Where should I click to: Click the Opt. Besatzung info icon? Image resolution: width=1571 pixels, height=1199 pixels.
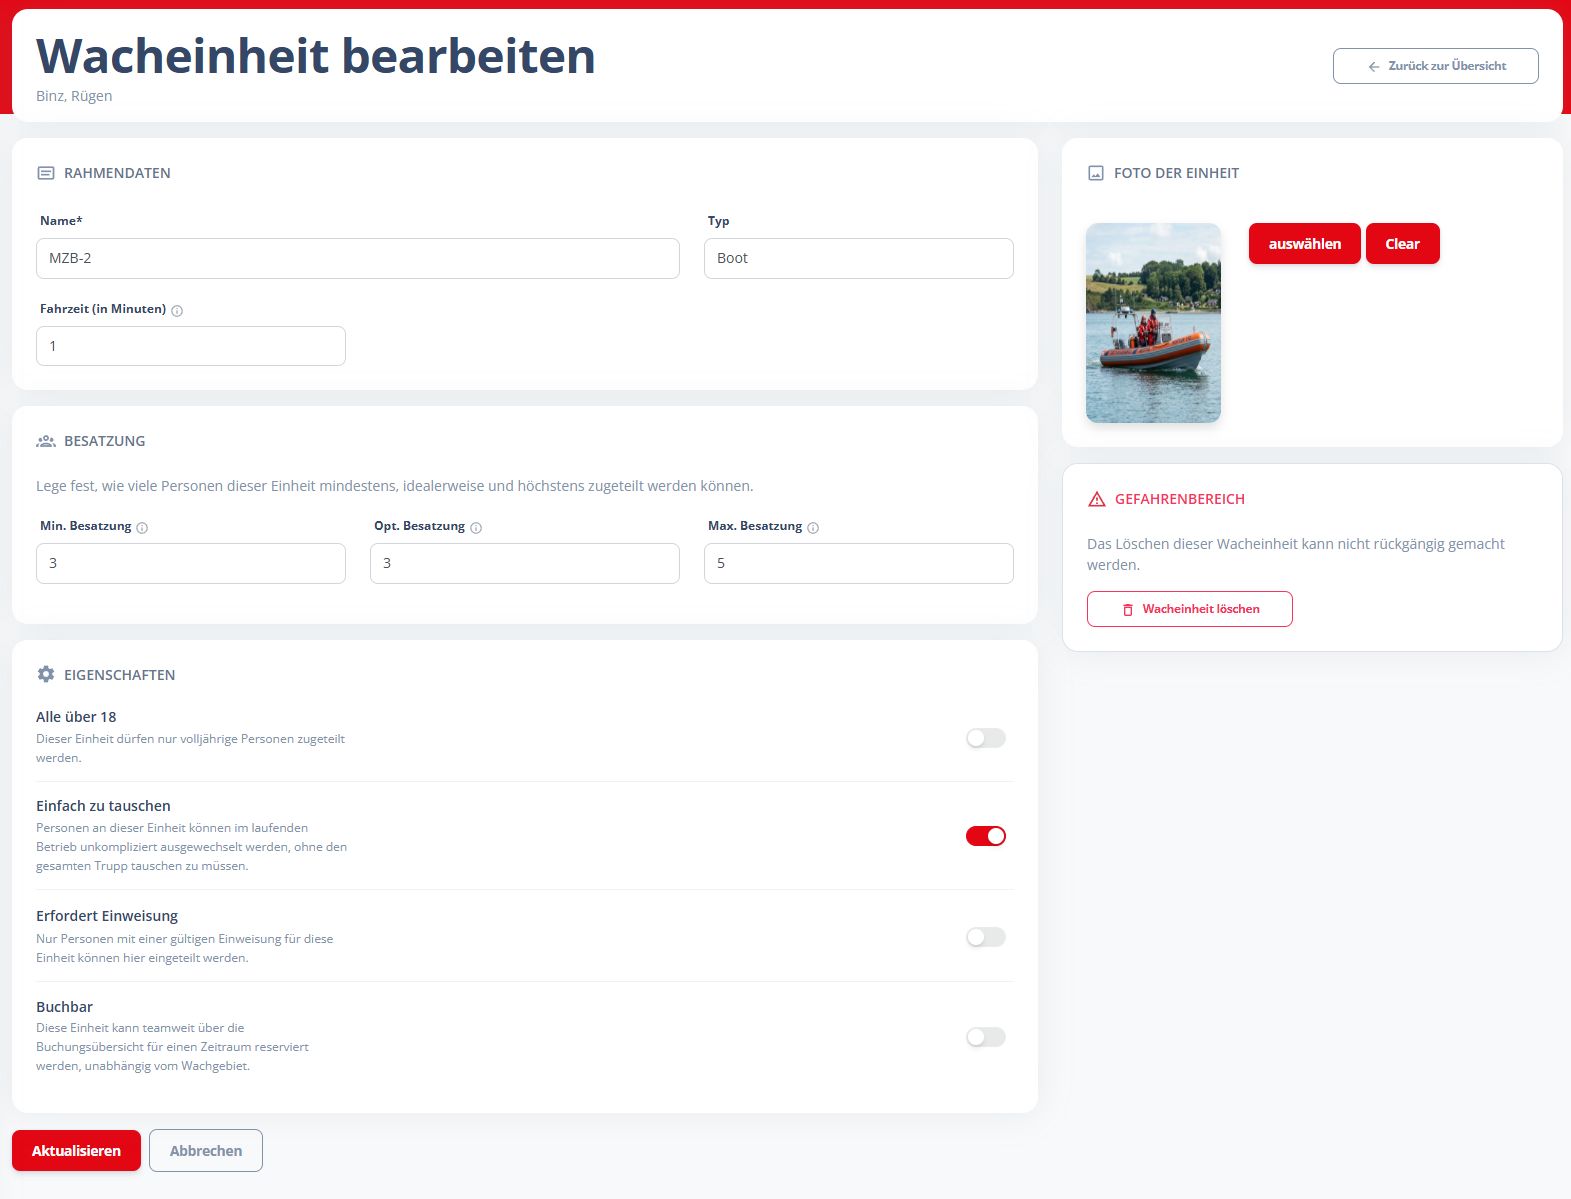click(x=476, y=528)
